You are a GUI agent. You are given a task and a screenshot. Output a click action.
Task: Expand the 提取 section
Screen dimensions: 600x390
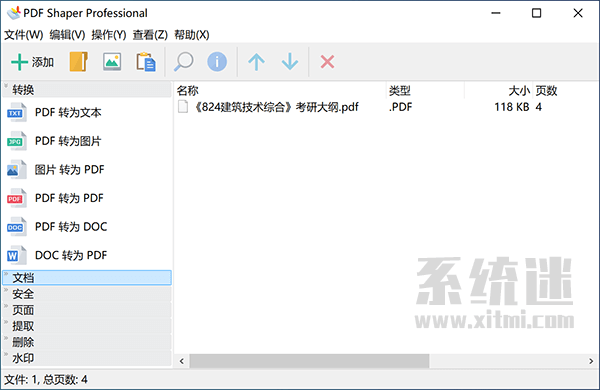click(x=87, y=326)
